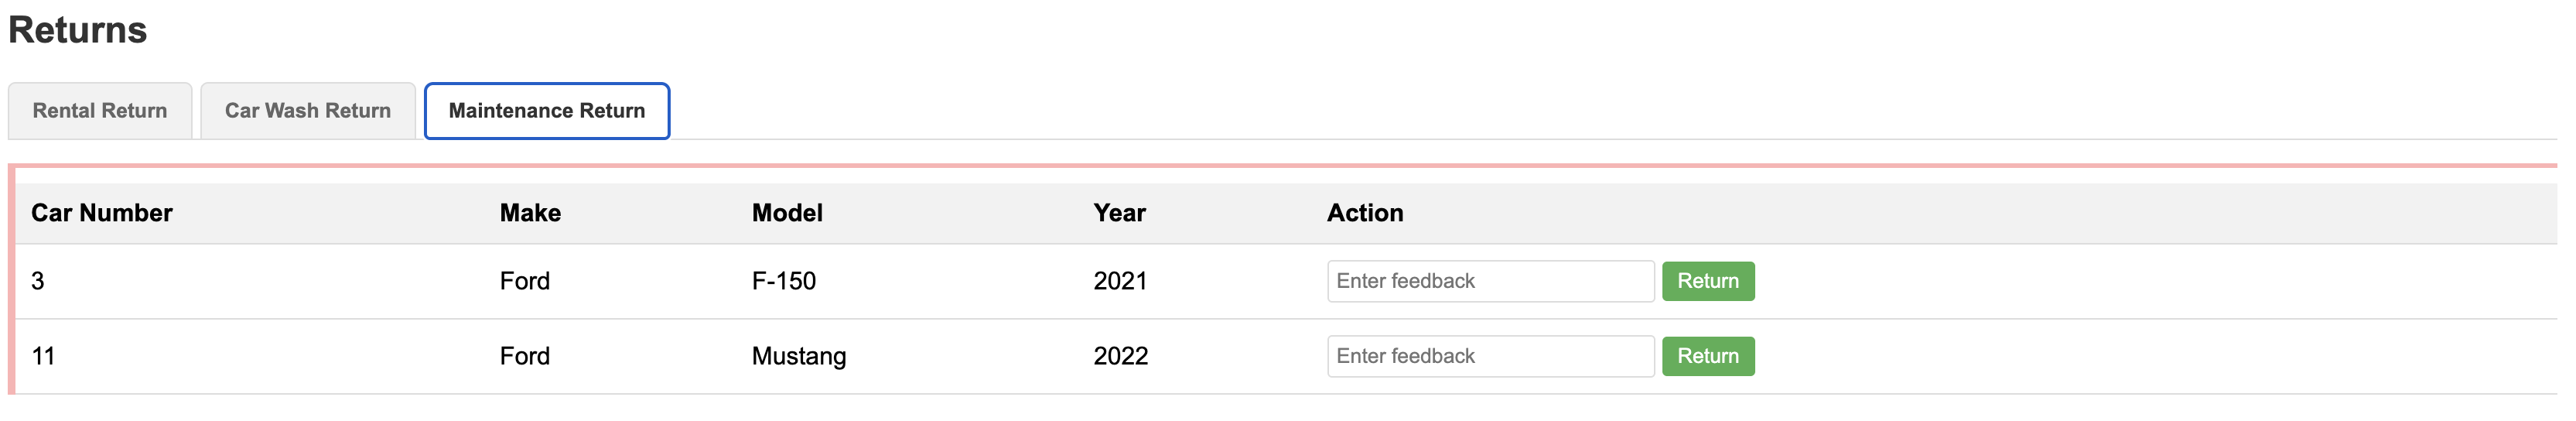Click the Car Number column header
This screenshot has width=2576, height=421.
pos(102,213)
